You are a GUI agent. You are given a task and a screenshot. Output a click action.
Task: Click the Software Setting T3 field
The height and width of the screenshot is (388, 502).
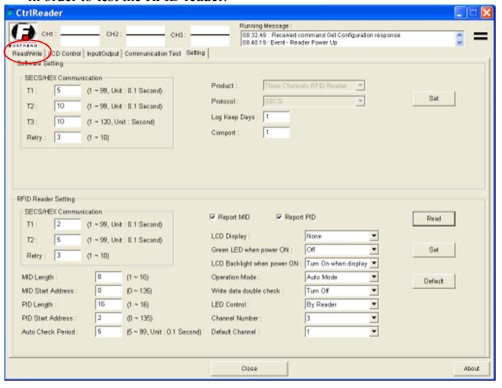coord(68,122)
